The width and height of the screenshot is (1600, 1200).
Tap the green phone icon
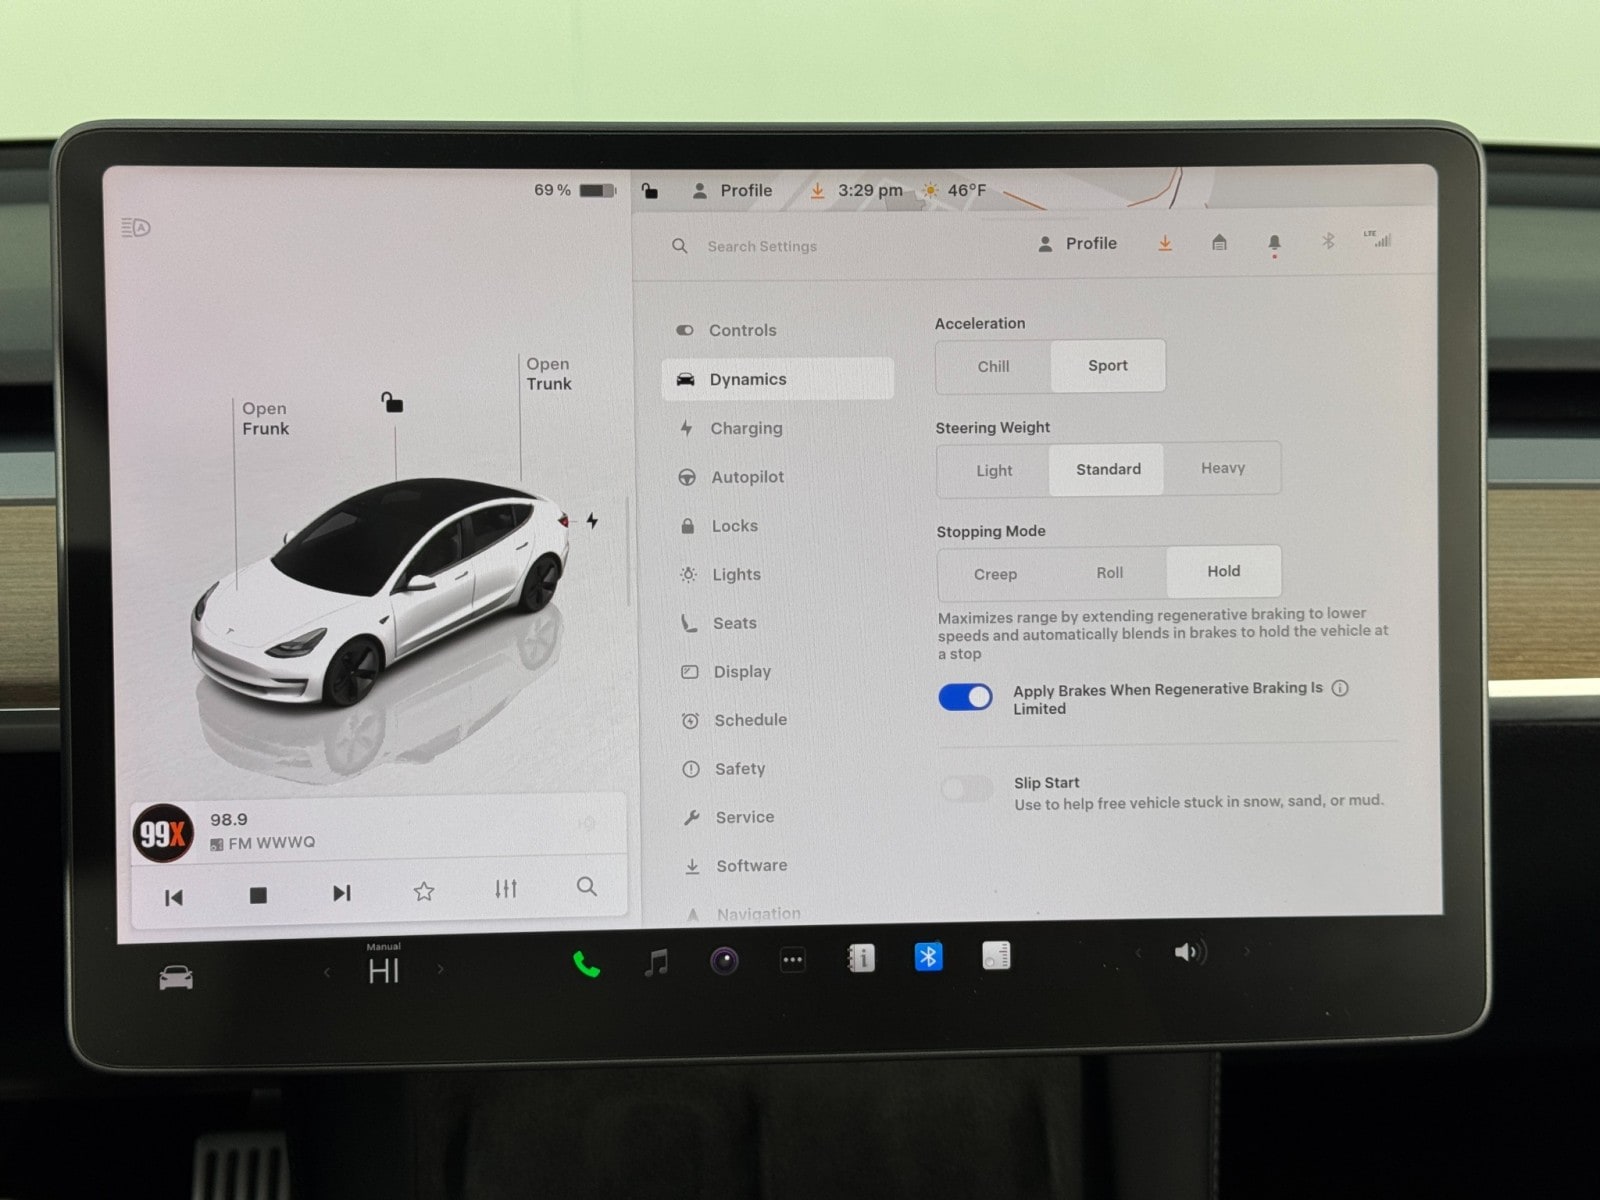(x=586, y=964)
